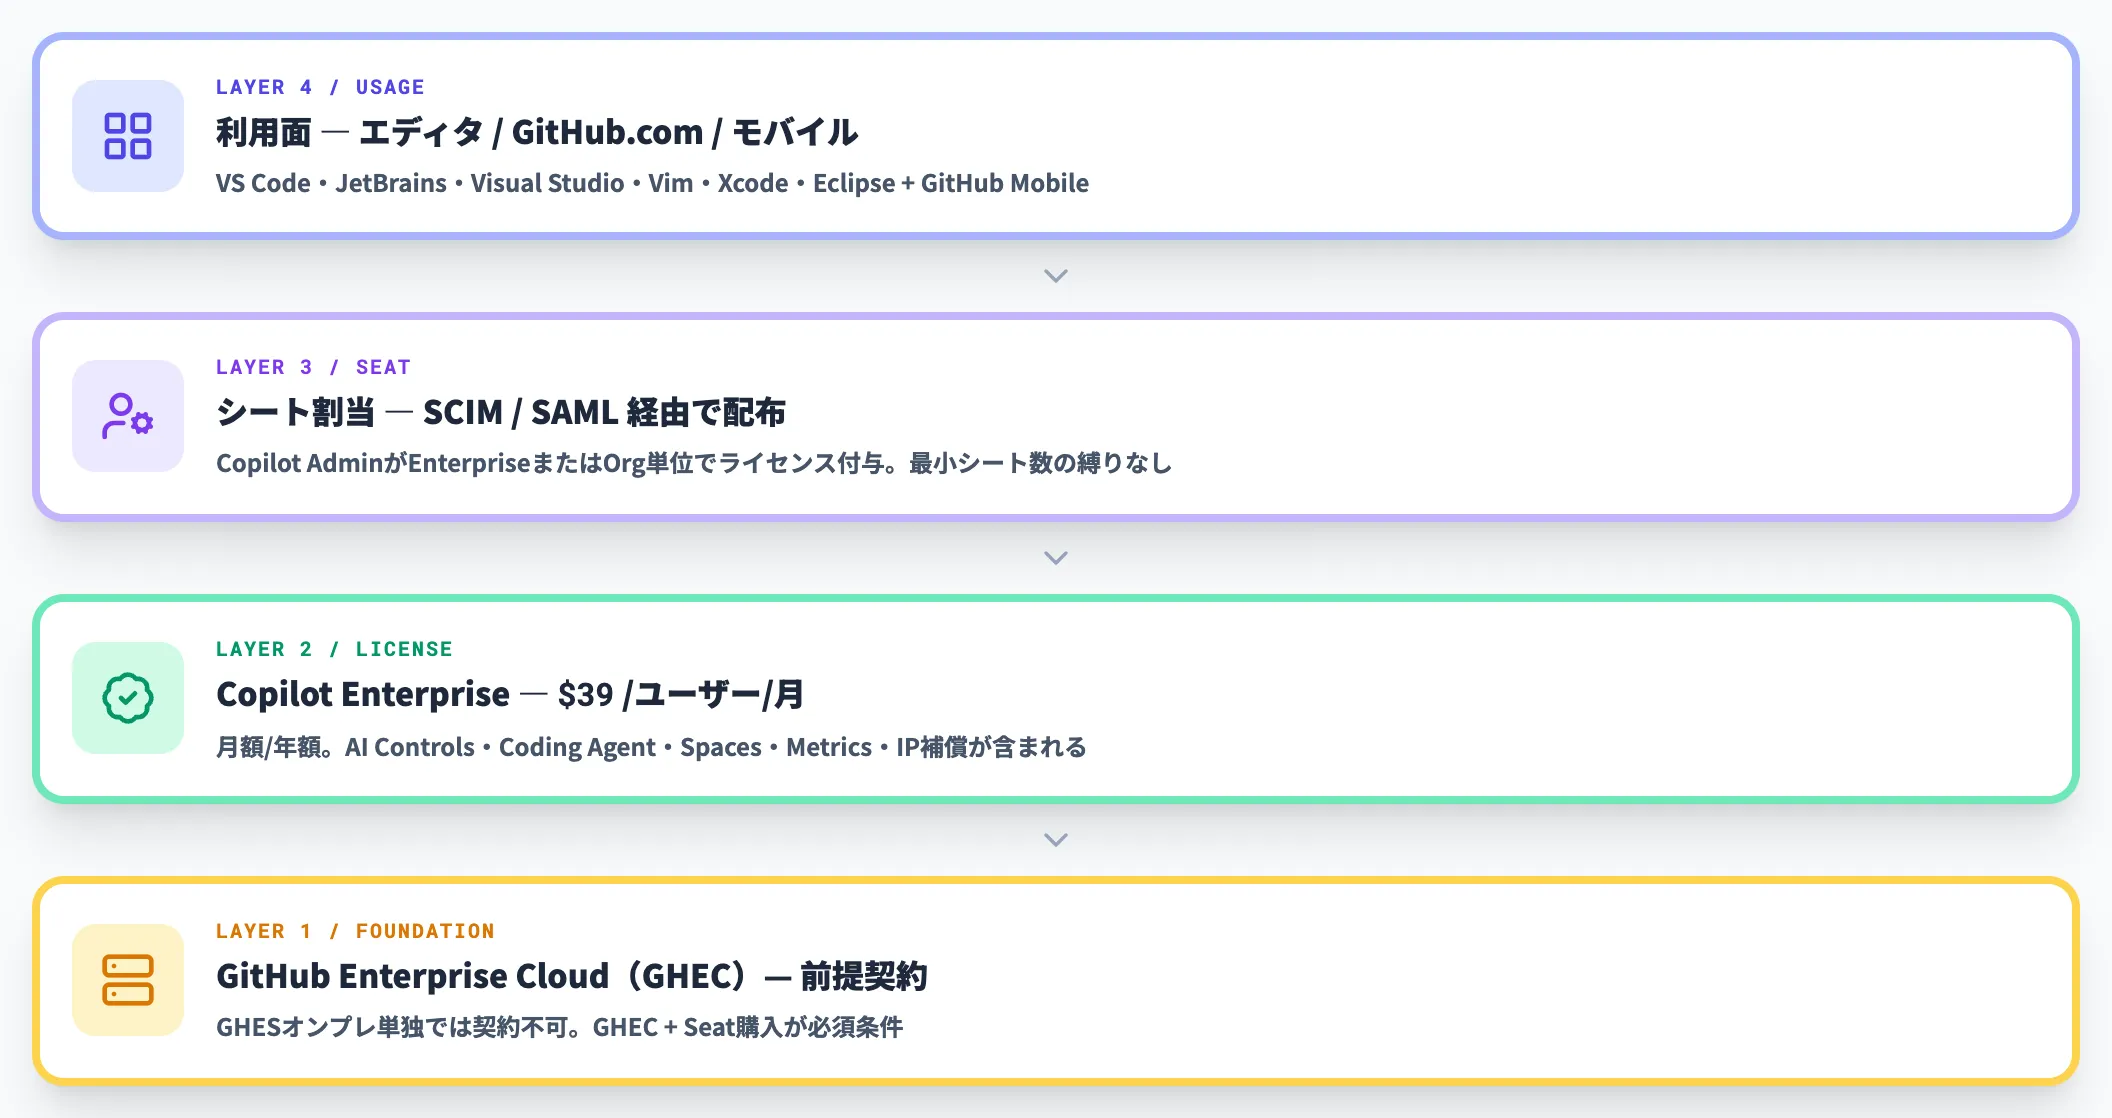
Task: Click heading 'GitHub Enterprise Cloud（GHEC）— 前提契約'
Action: (x=572, y=976)
